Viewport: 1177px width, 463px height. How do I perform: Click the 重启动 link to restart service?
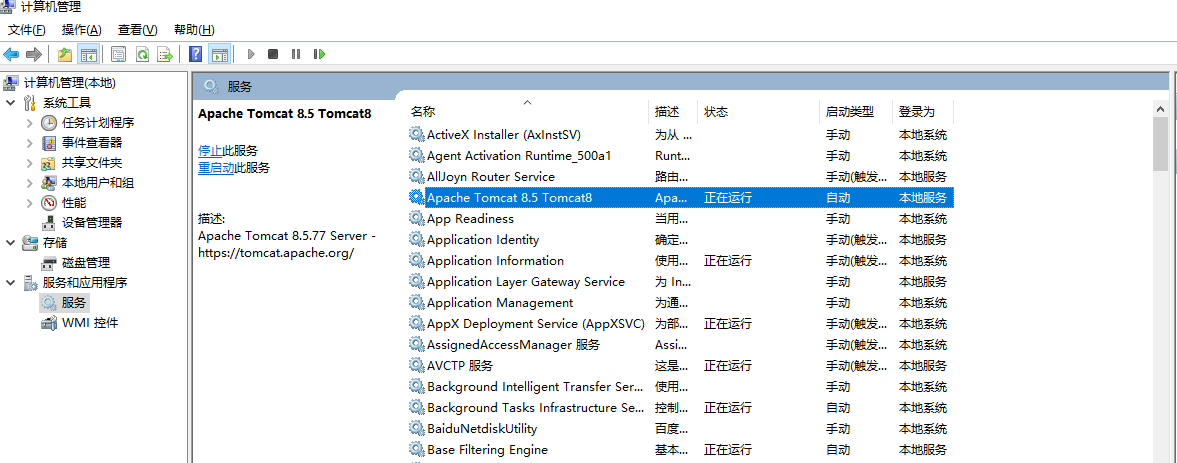pos(216,167)
